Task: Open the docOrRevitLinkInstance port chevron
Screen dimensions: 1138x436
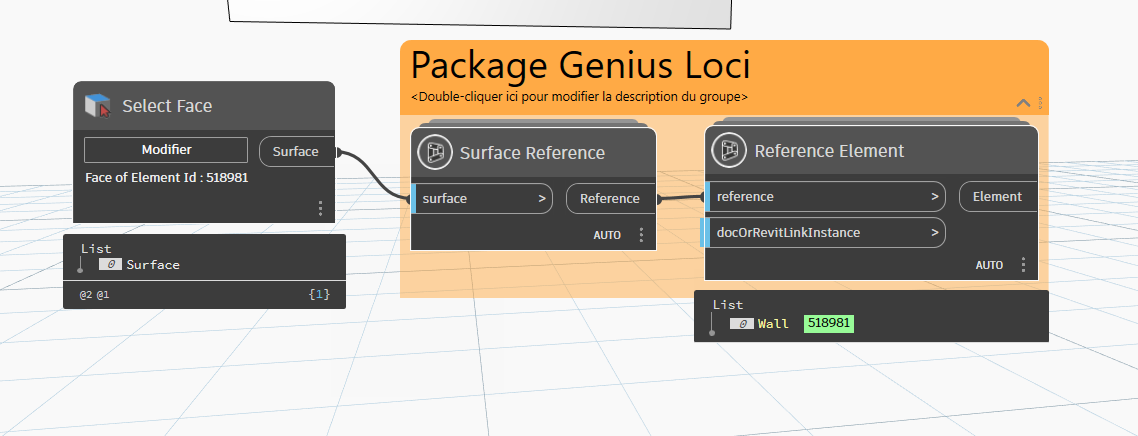Action: pyautogui.click(x=935, y=233)
